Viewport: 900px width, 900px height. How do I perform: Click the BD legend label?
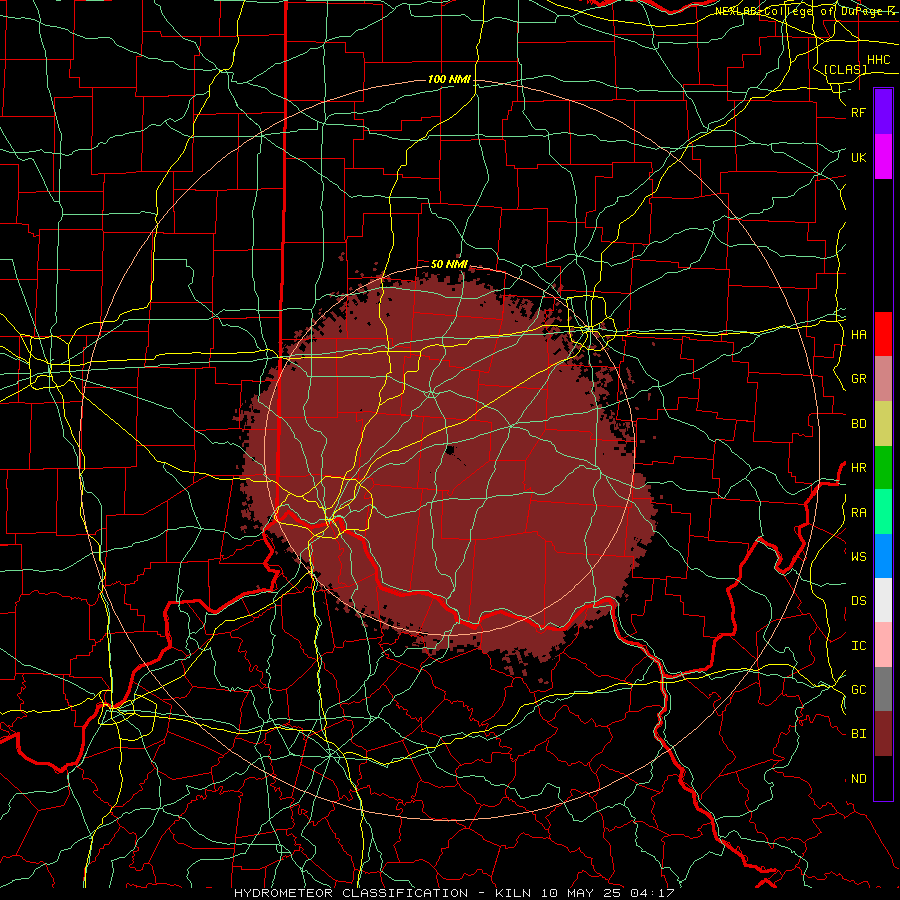click(x=859, y=424)
